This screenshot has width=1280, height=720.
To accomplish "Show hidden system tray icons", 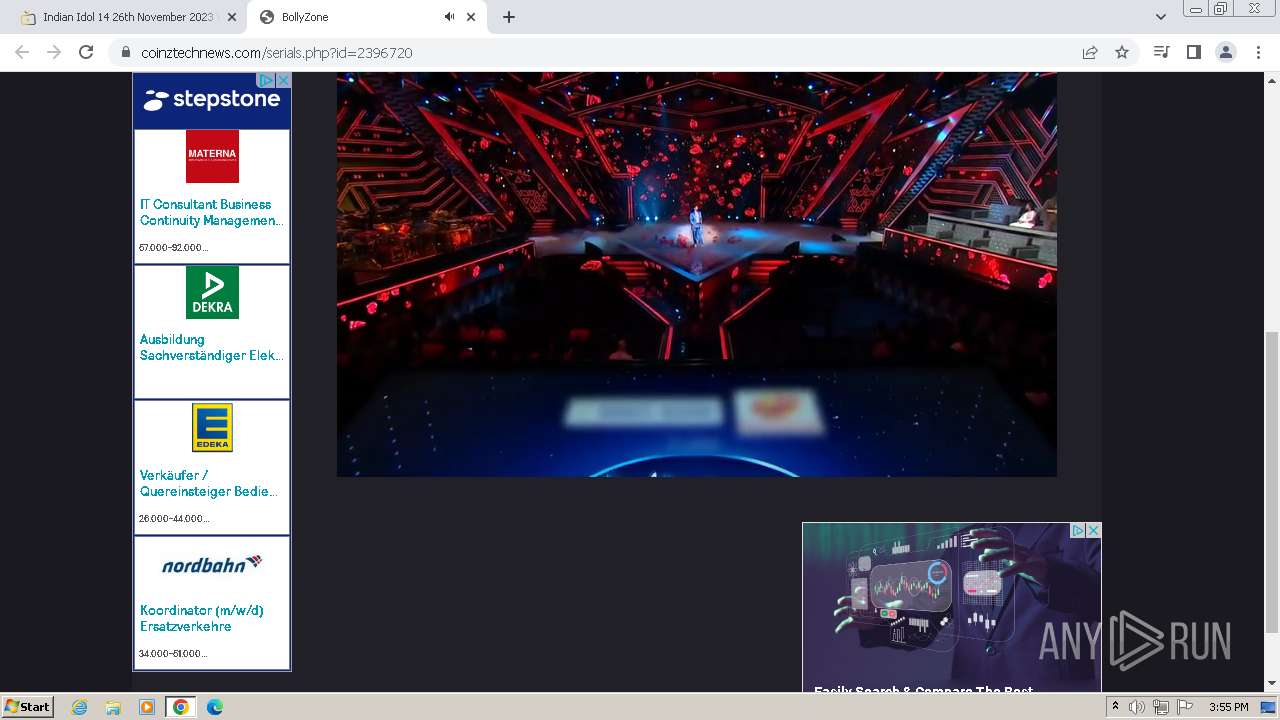I will pos(1115,707).
